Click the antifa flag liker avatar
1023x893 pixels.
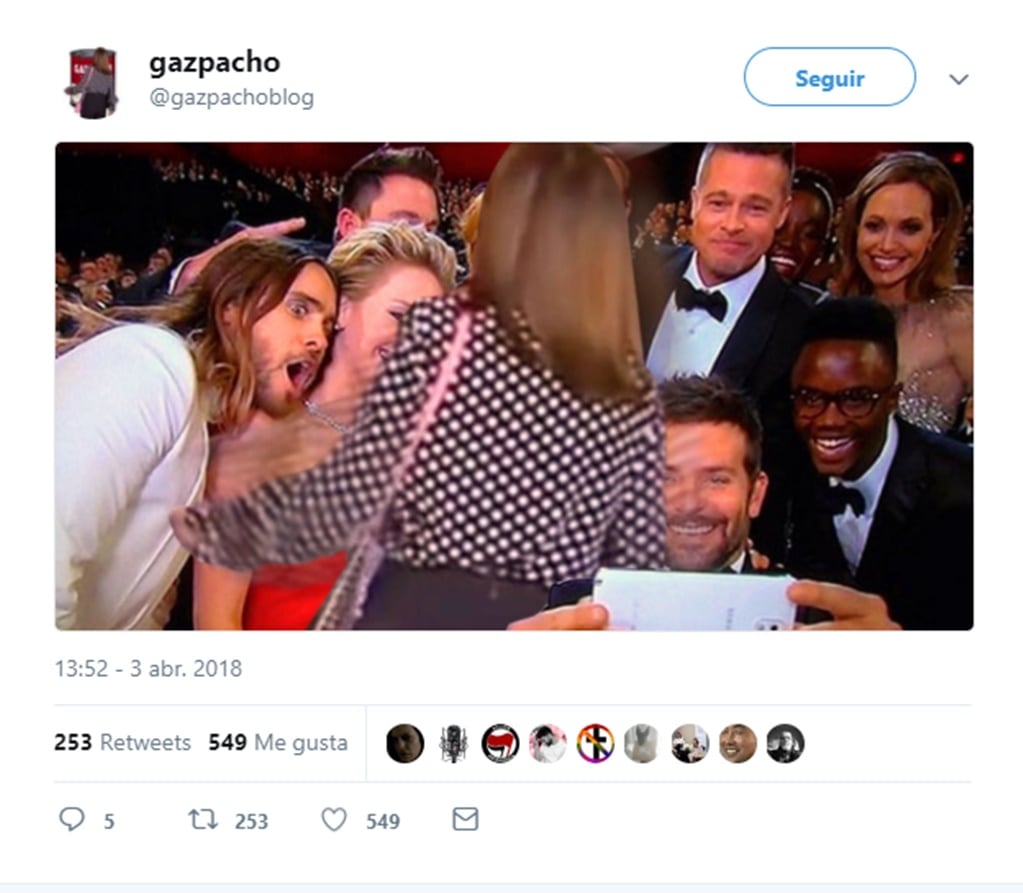click(x=500, y=743)
